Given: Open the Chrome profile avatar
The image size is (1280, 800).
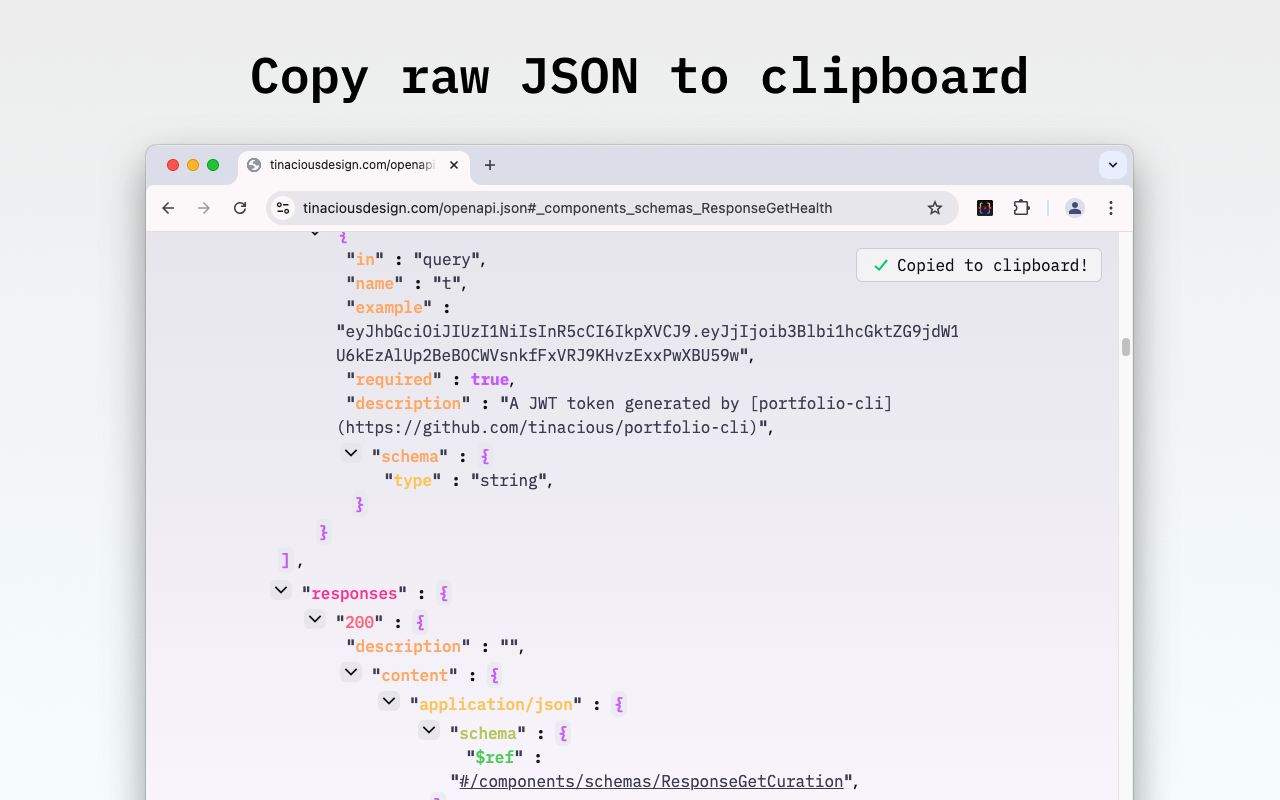Looking at the screenshot, I should click(1075, 208).
